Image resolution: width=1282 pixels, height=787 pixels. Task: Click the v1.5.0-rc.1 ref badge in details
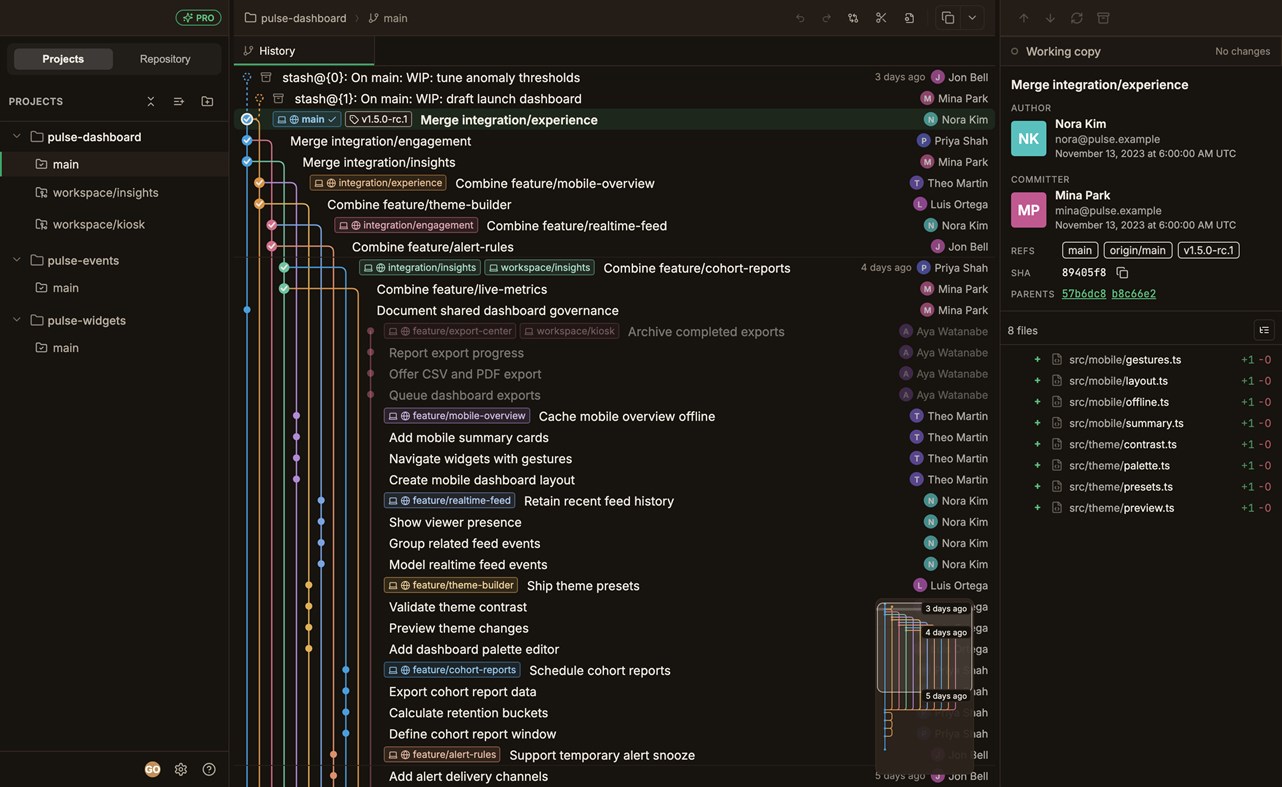[x=1209, y=250]
